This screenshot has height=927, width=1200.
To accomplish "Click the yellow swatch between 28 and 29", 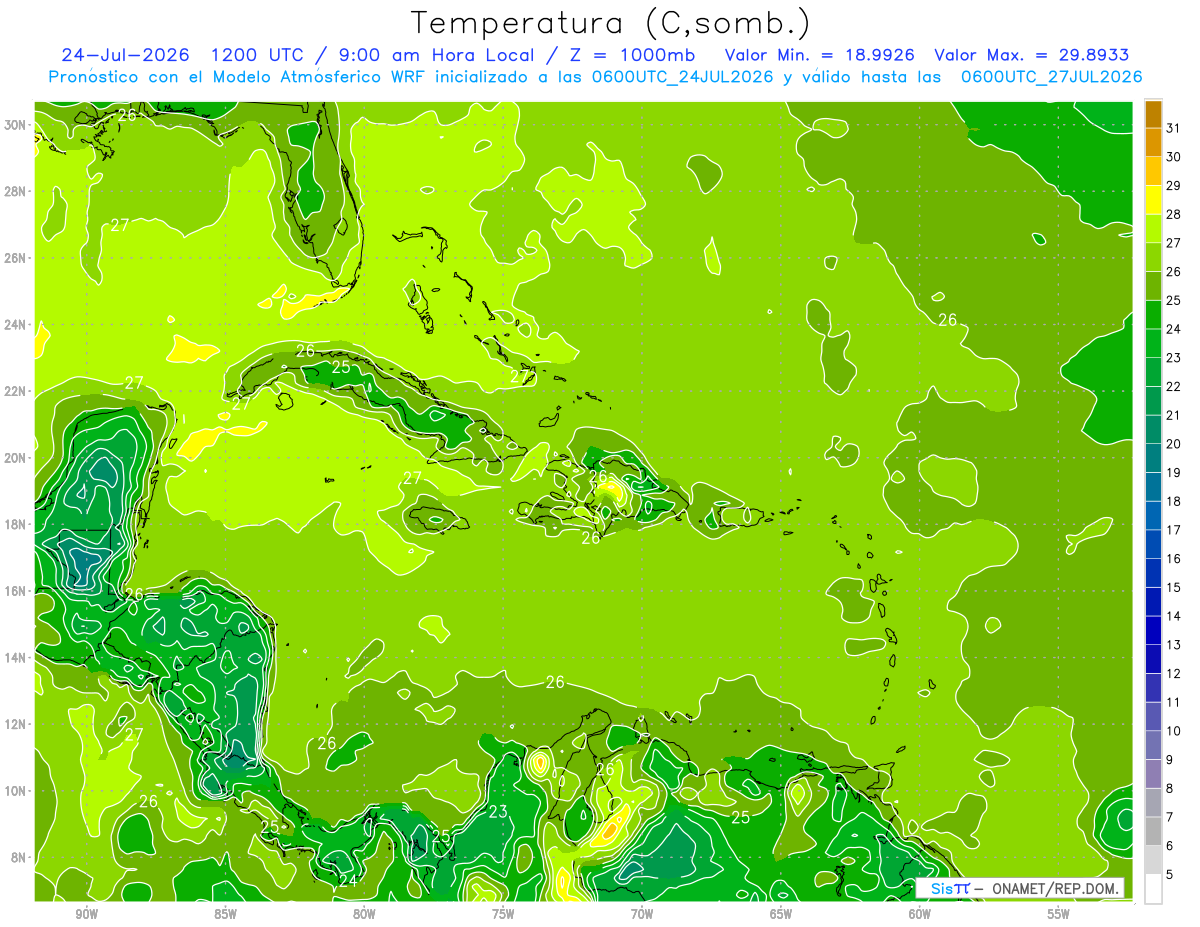I will pyautogui.click(x=1153, y=200).
